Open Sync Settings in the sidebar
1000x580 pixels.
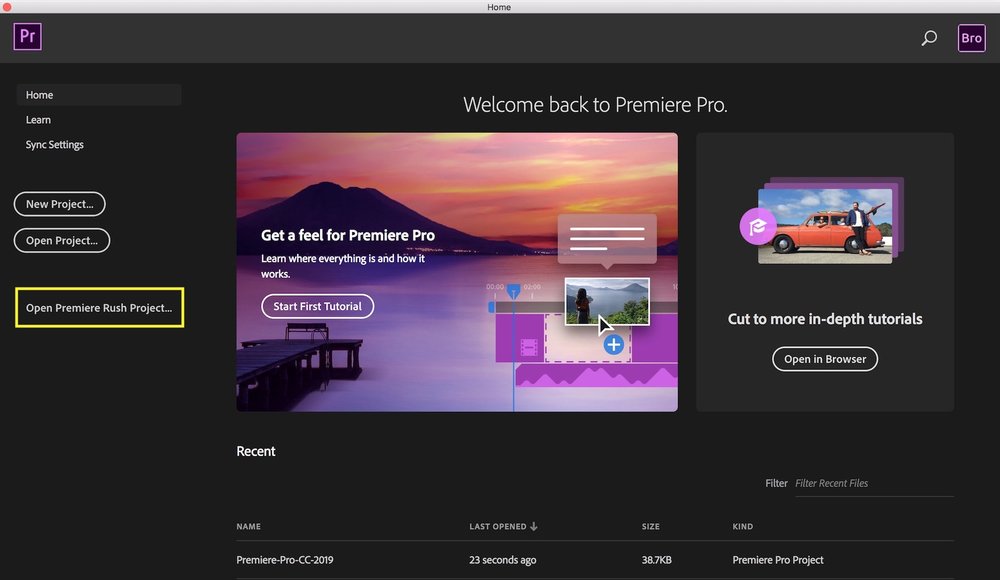tap(55, 144)
